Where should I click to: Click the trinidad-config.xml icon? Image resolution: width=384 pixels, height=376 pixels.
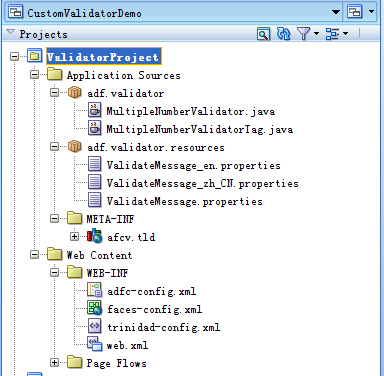click(95, 326)
